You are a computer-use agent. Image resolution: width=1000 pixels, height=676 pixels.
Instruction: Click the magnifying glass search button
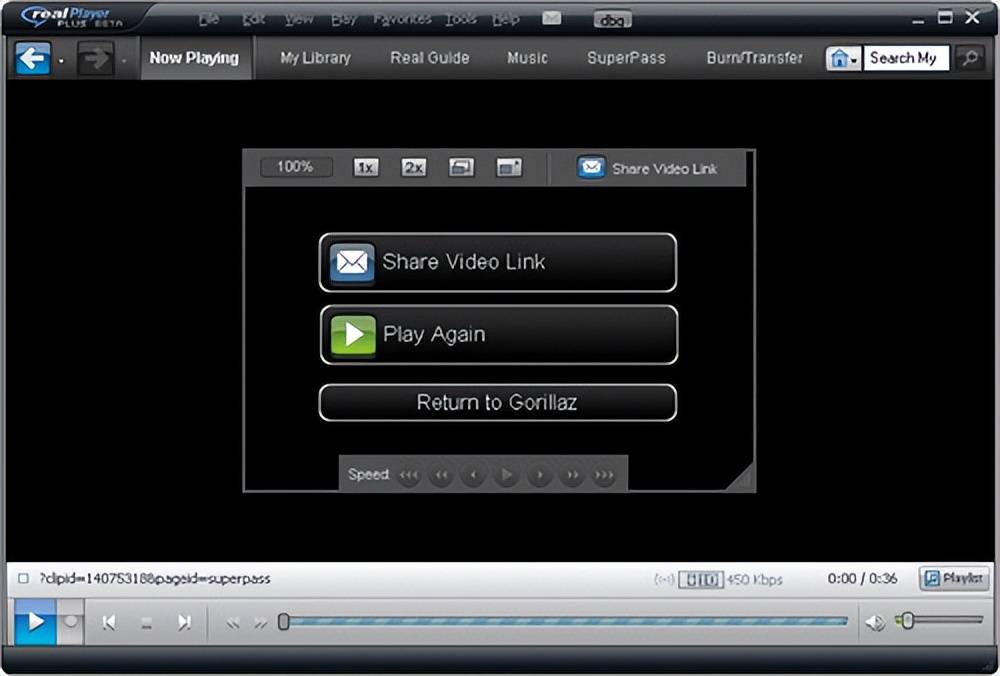970,59
